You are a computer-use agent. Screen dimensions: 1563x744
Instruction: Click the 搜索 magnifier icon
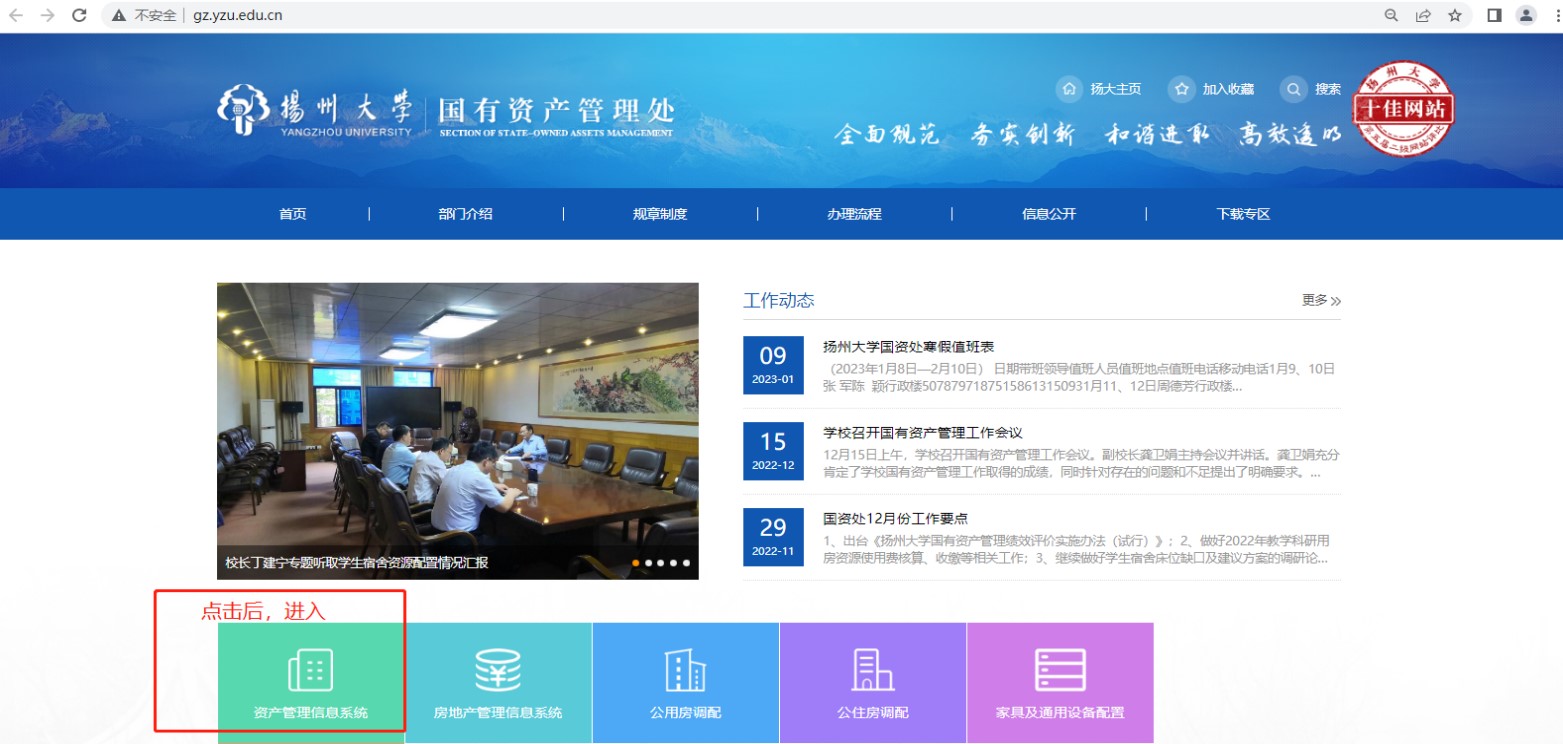[1293, 89]
